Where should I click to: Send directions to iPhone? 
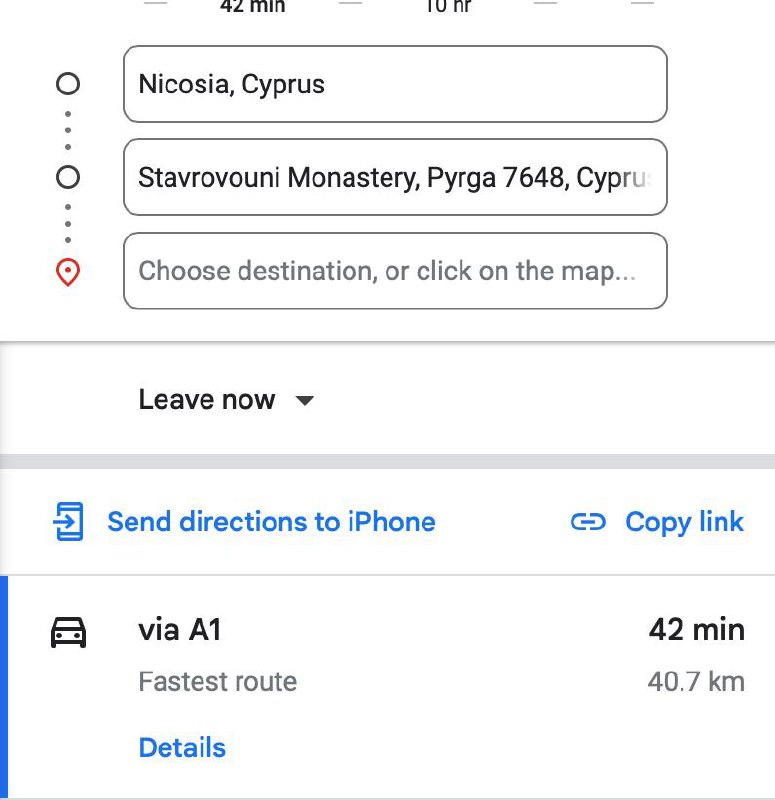pos(271,522)
